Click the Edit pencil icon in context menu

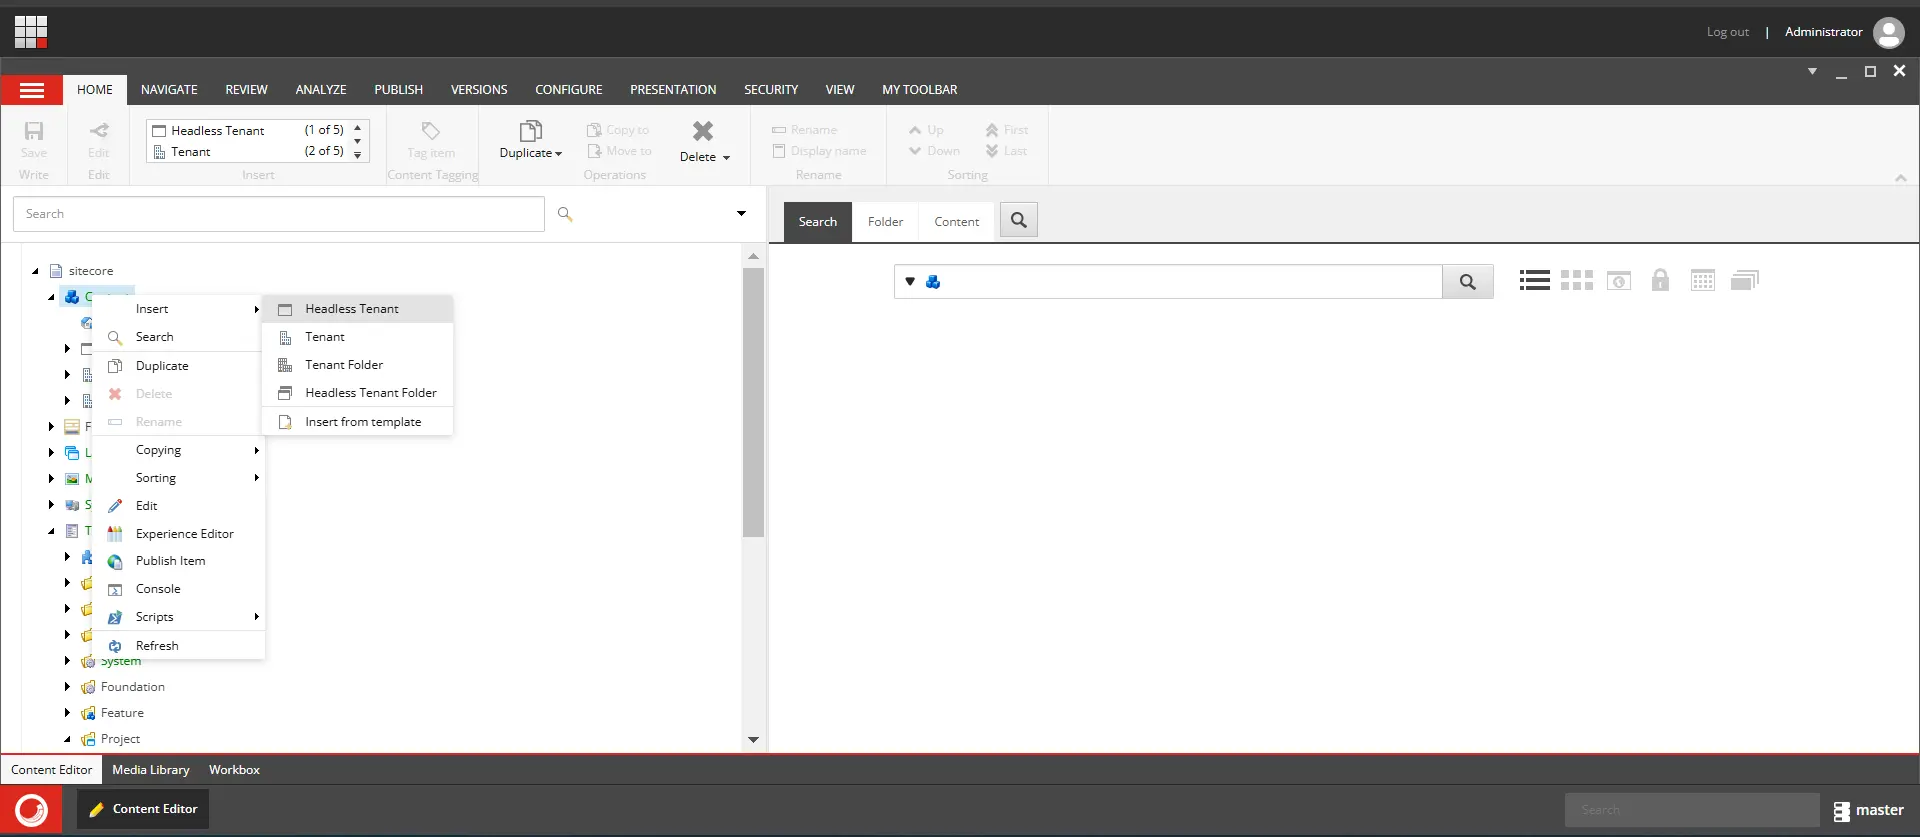(115, 506)
